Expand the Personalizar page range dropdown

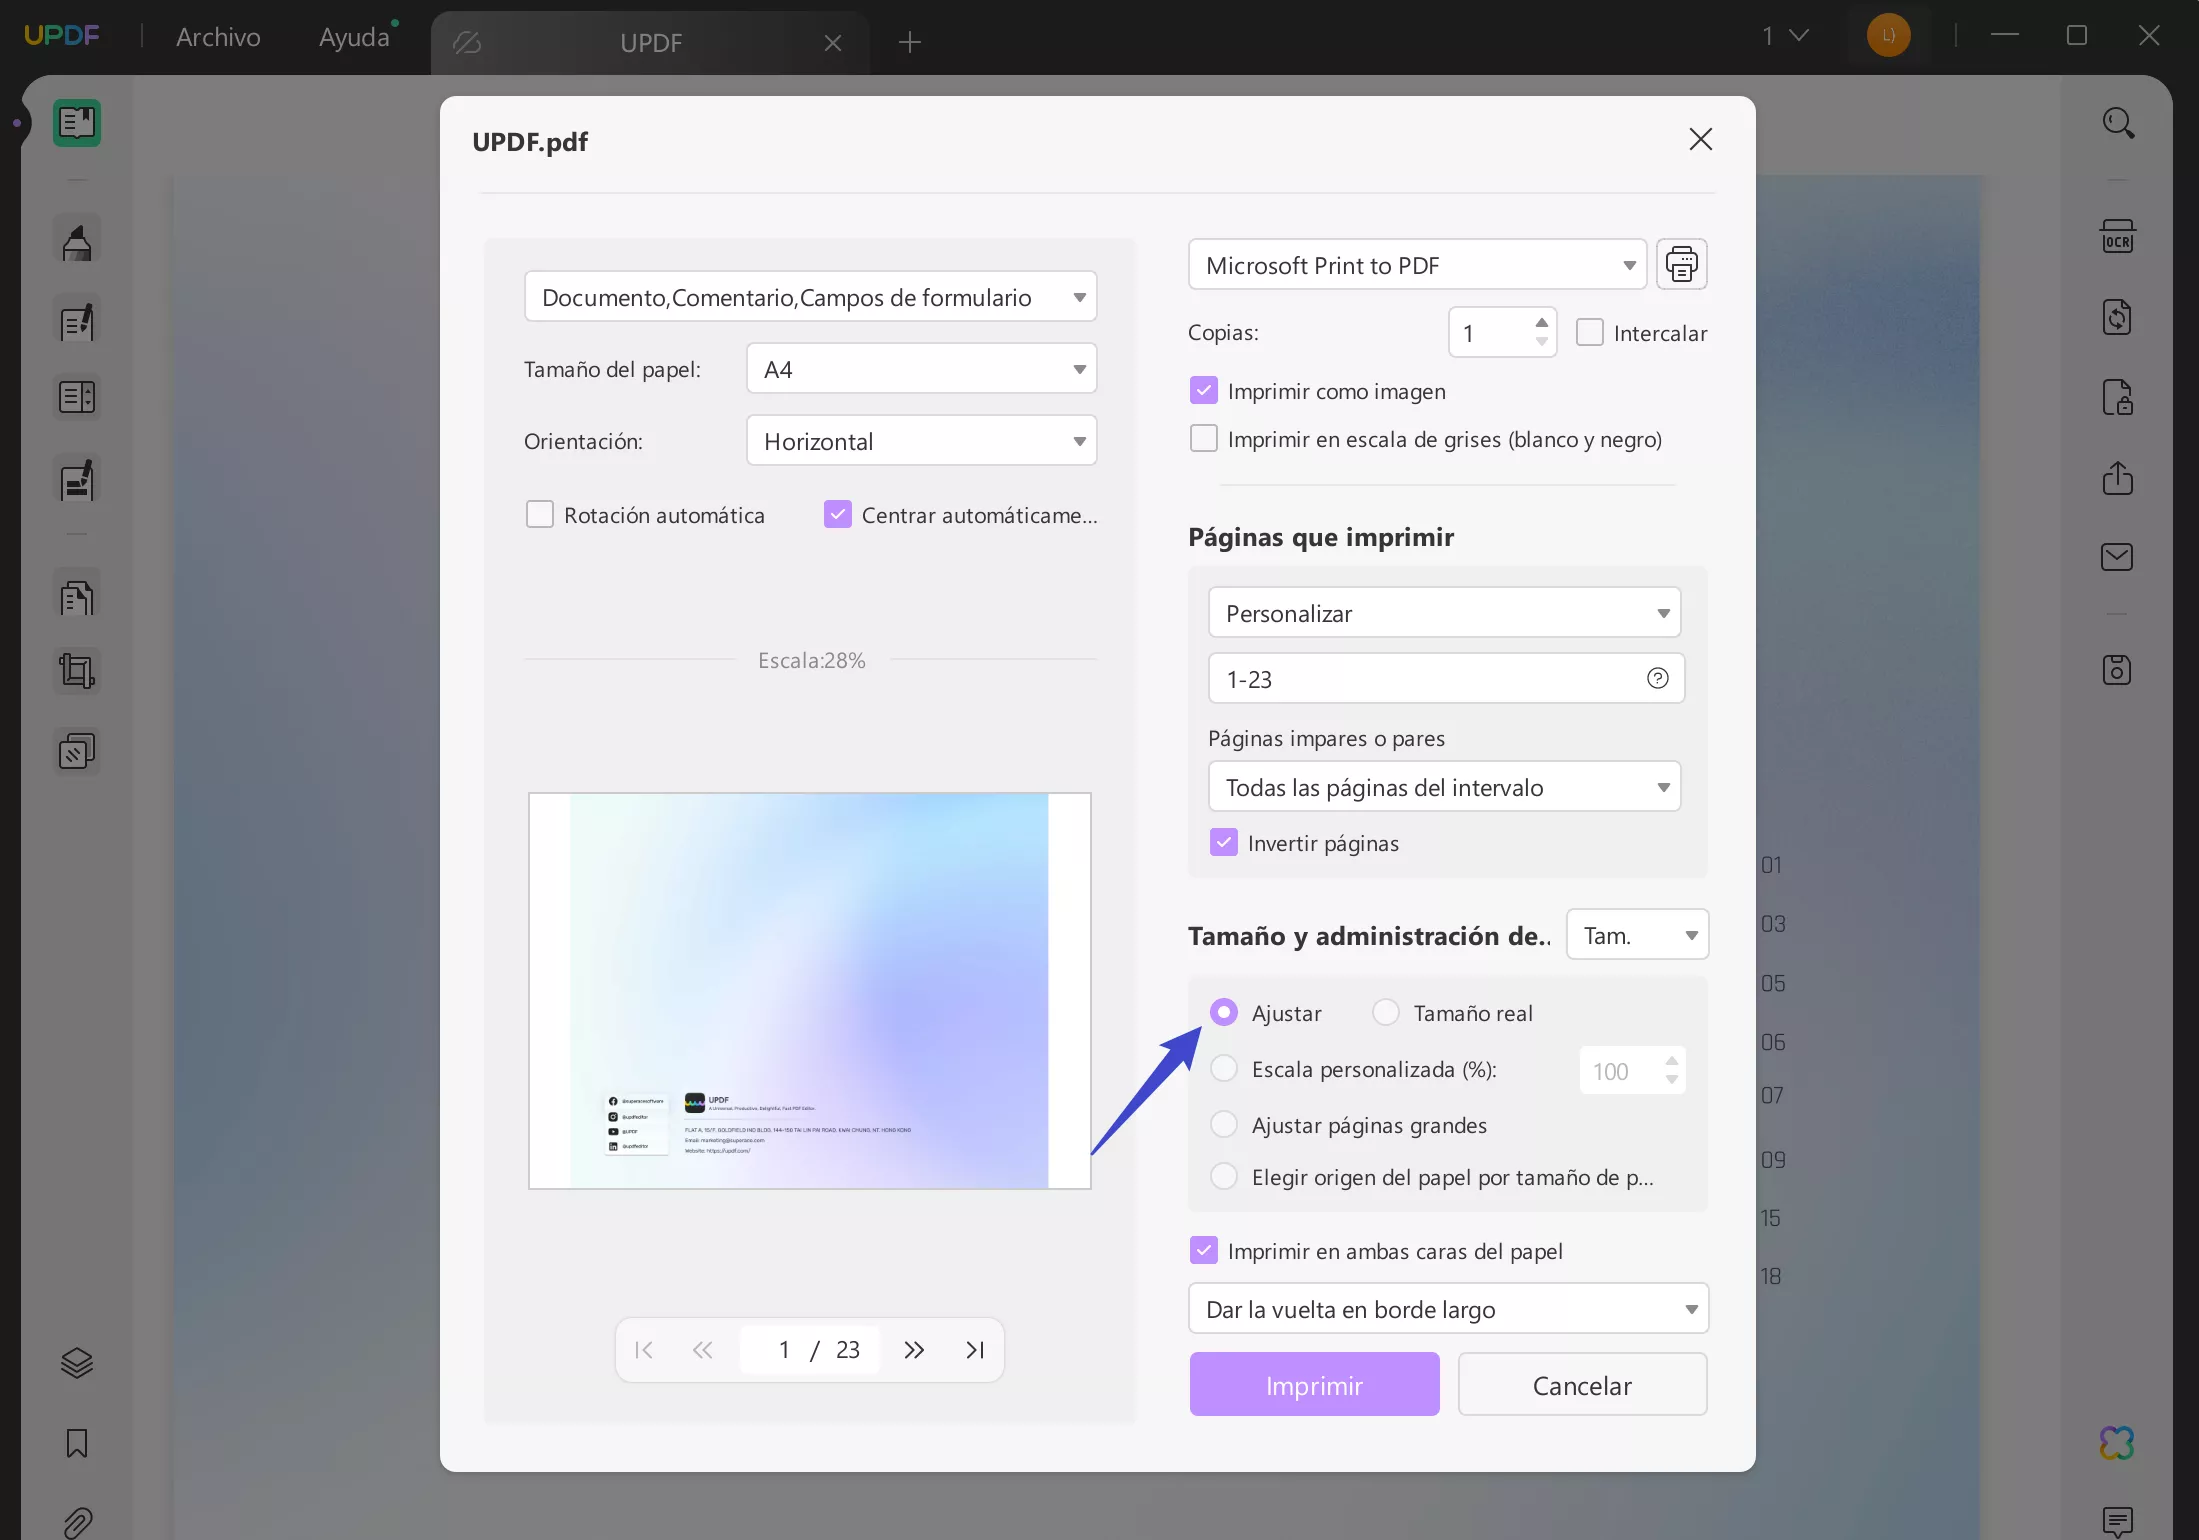tap(1445, 613)
